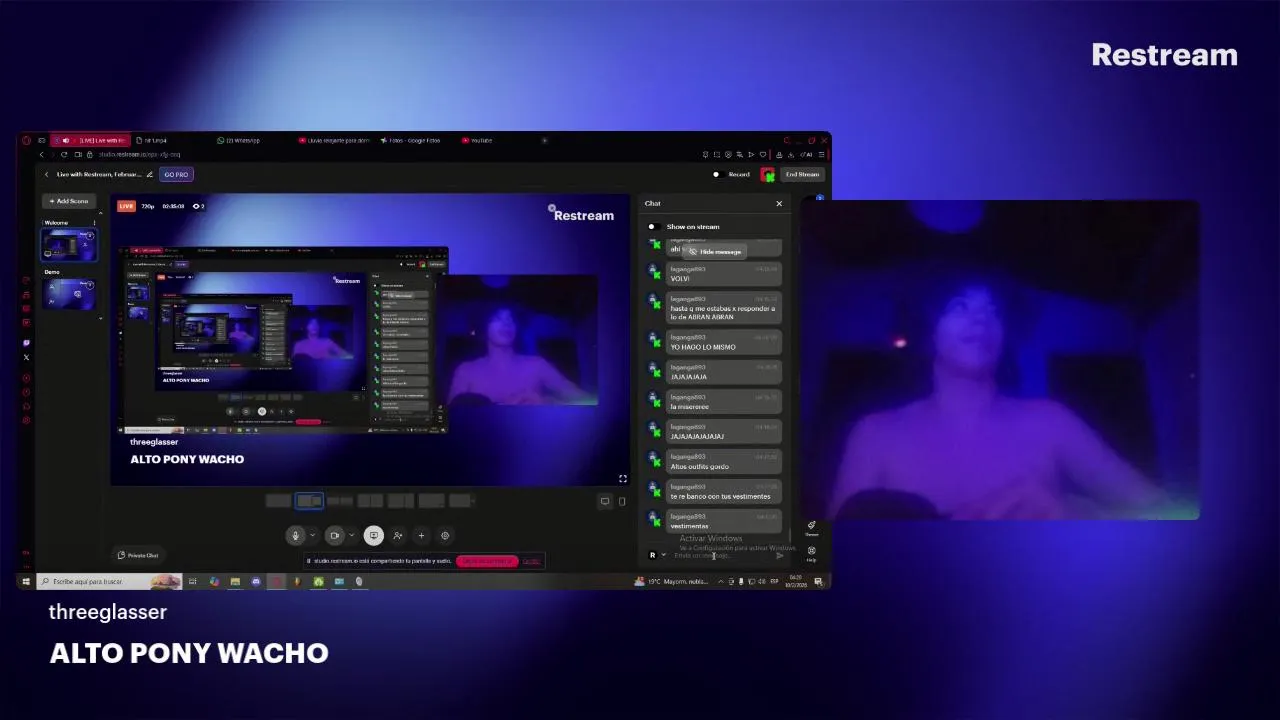Click the End Stream button
This screenshot has width=1280, height=720.
(802, 174)
